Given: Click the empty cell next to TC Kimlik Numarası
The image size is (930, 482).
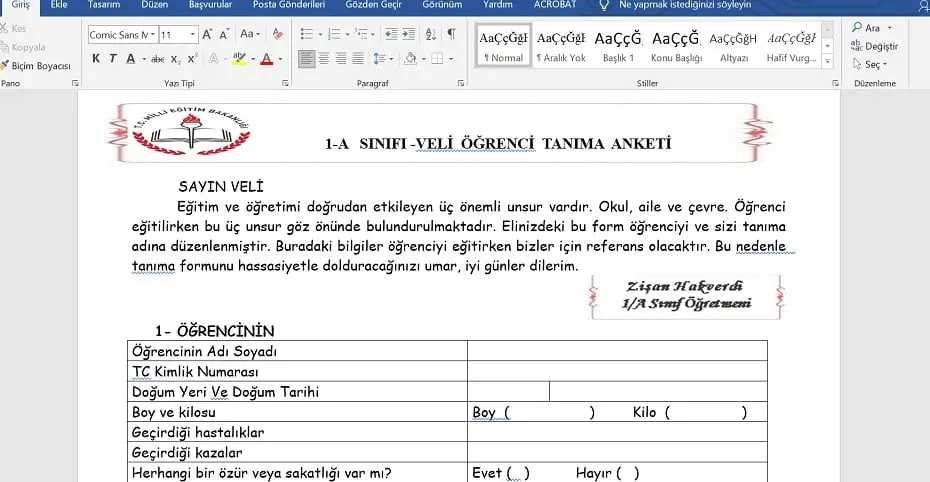Looking at the screenshot, I should pos(617,371).
